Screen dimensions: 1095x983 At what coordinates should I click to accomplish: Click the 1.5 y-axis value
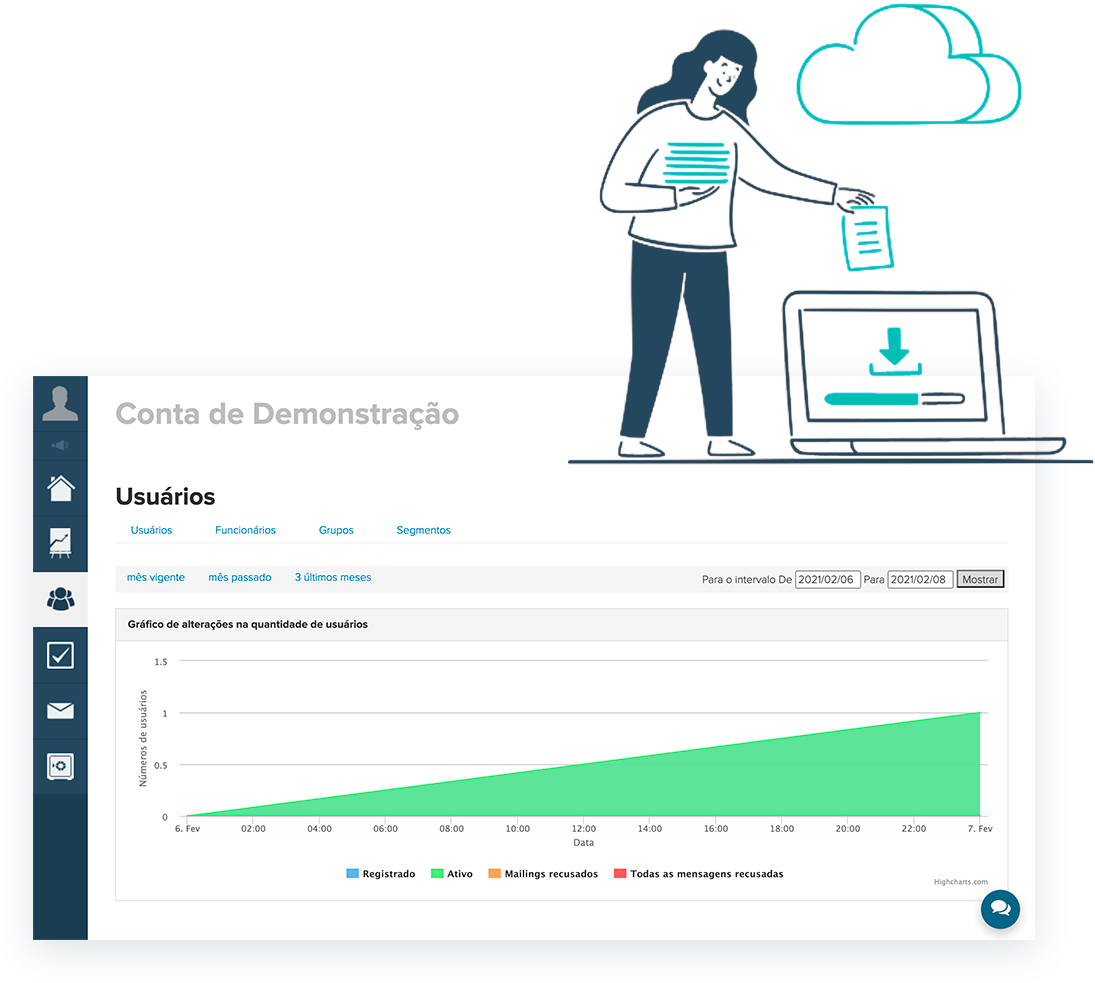click(x=161, y=662)
